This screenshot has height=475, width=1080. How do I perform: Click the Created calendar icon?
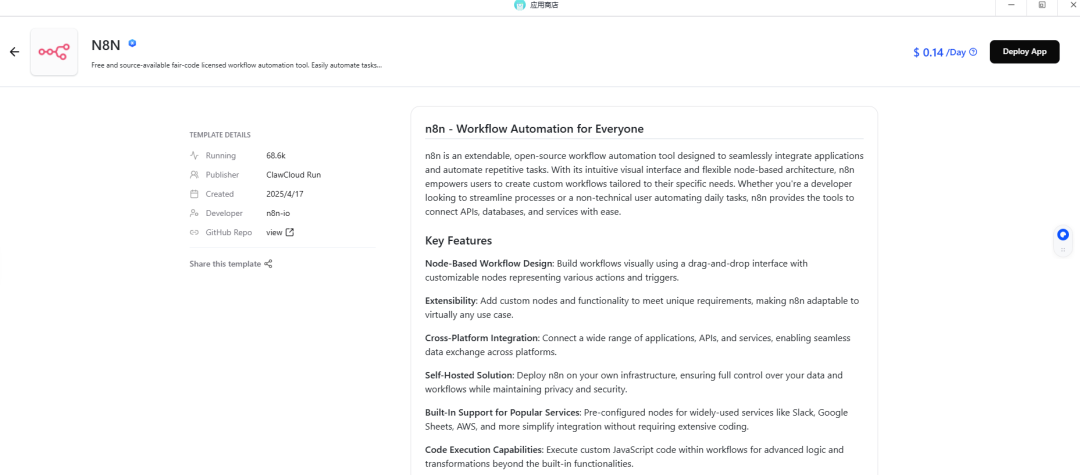194,194
